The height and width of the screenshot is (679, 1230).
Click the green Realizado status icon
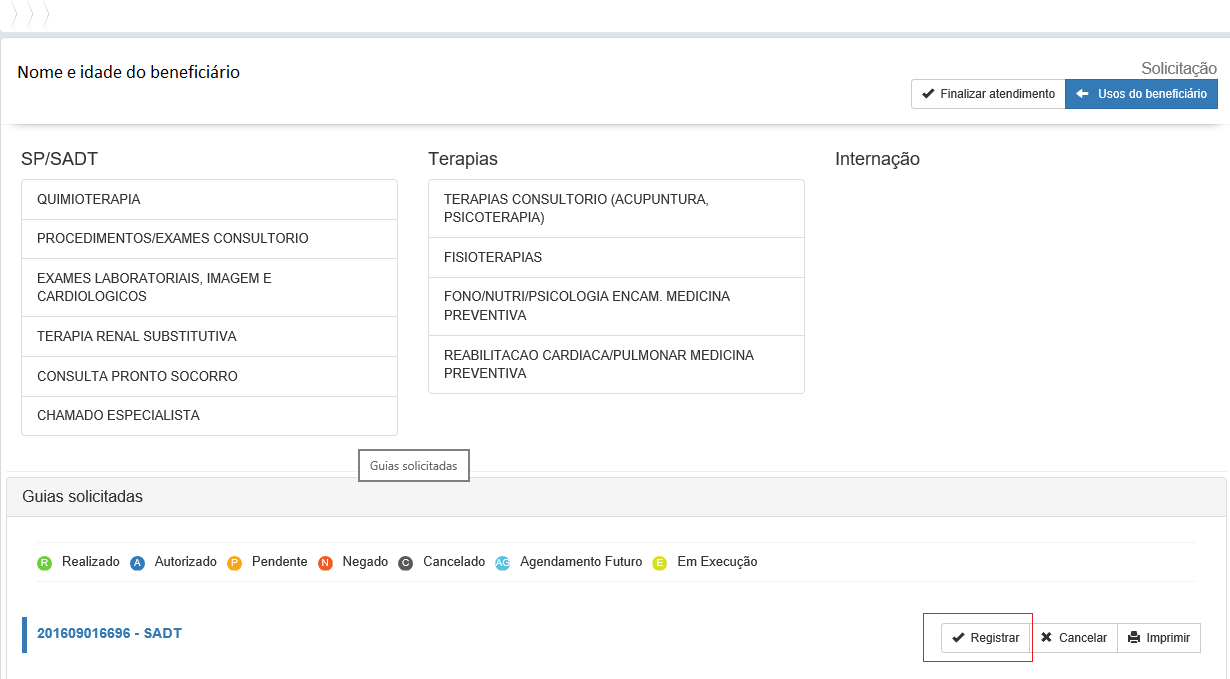(44, 562)
